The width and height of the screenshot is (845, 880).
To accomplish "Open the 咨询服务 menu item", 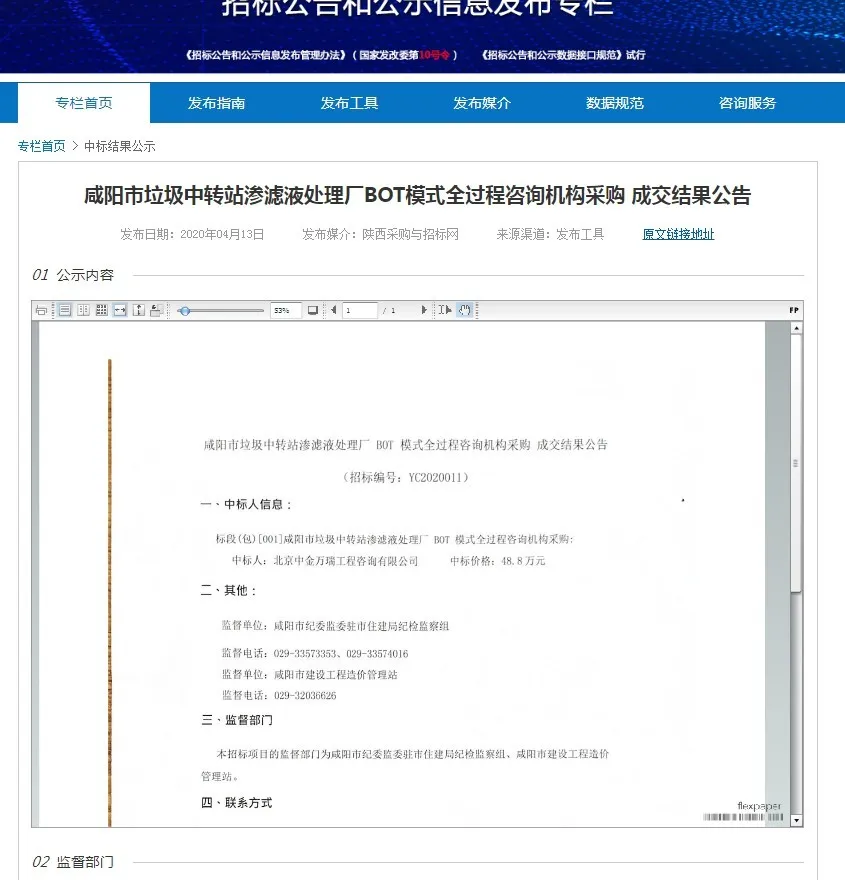I will pyautogui.click(x=747, y=103).
